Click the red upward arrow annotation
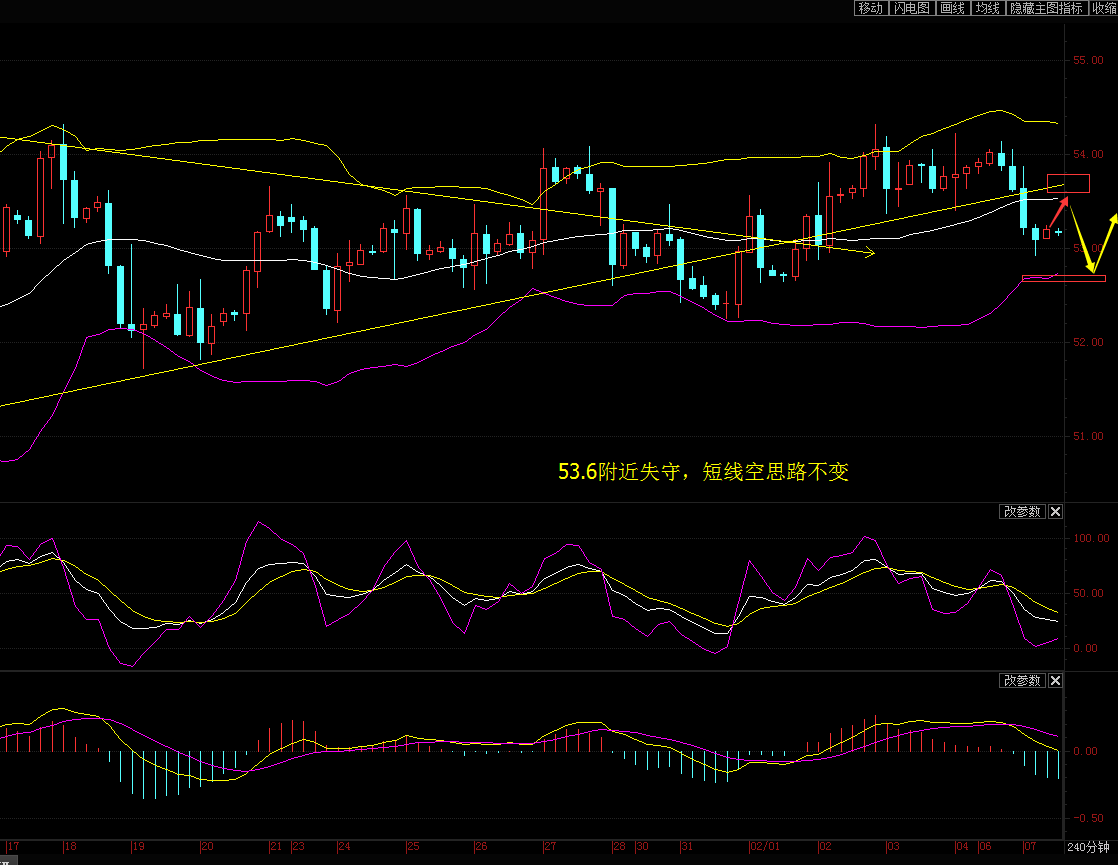 coord(1060,211)
